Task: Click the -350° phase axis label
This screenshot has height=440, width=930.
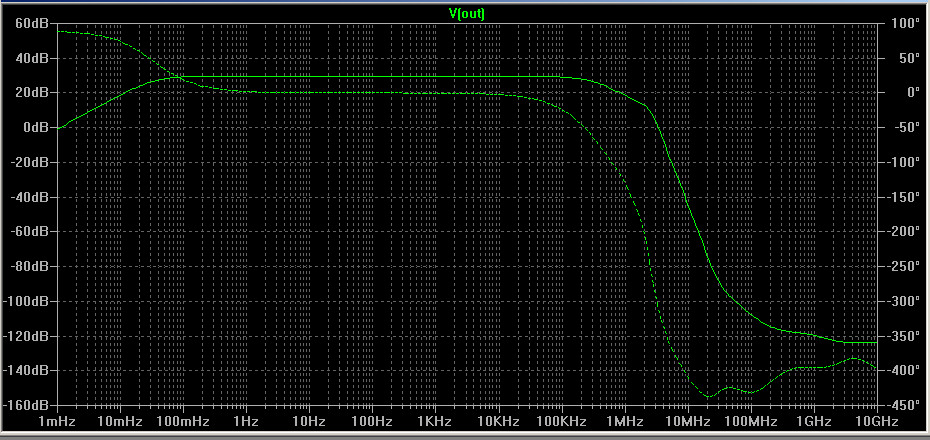Action: click(902, 336)
